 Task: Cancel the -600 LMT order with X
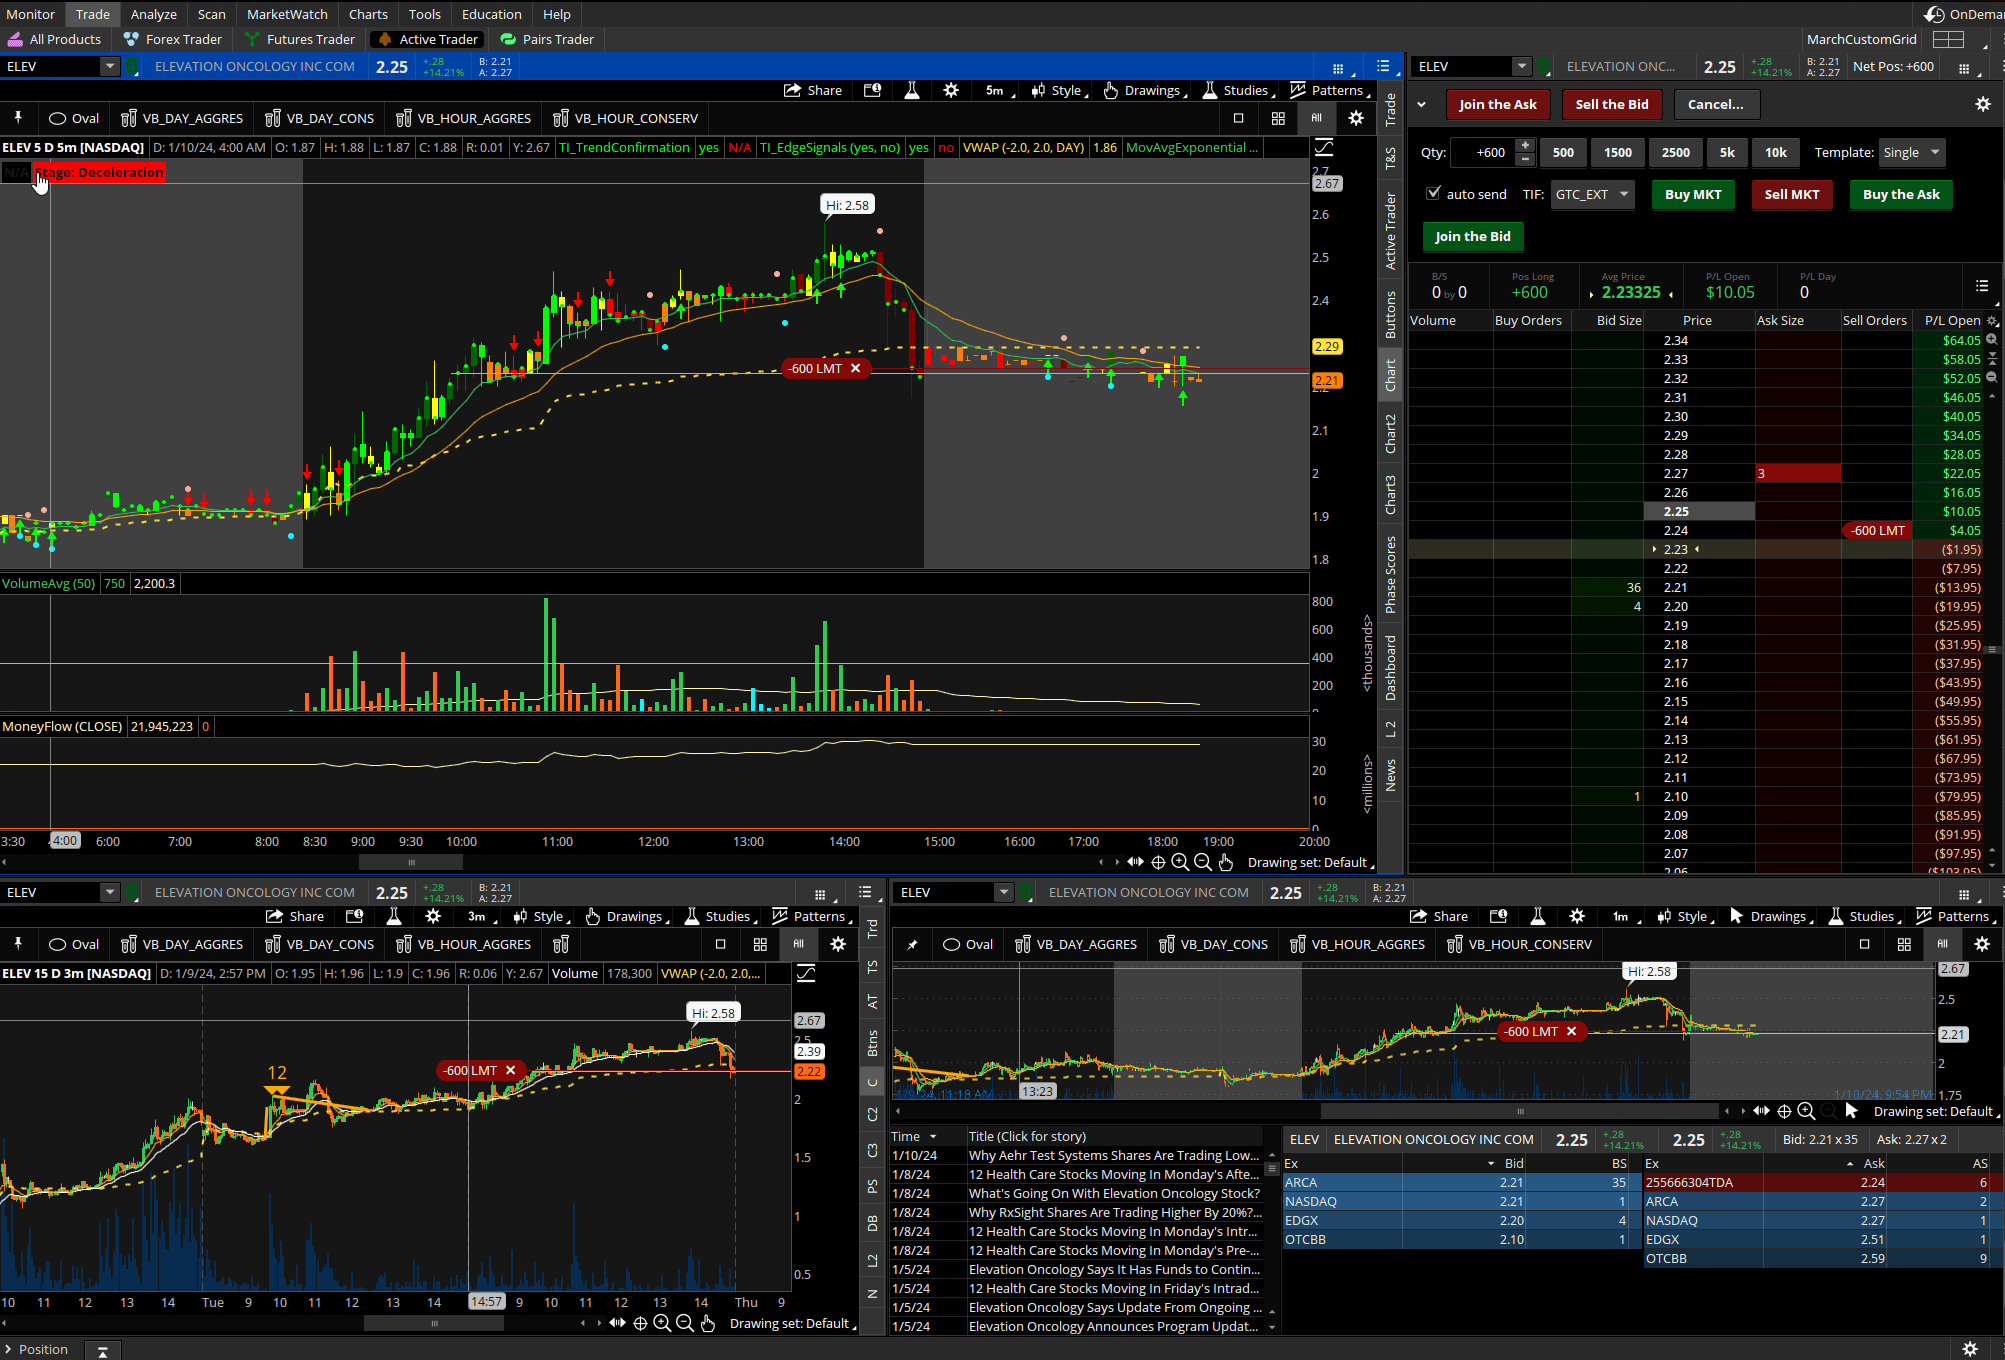(x=856, y=368)
